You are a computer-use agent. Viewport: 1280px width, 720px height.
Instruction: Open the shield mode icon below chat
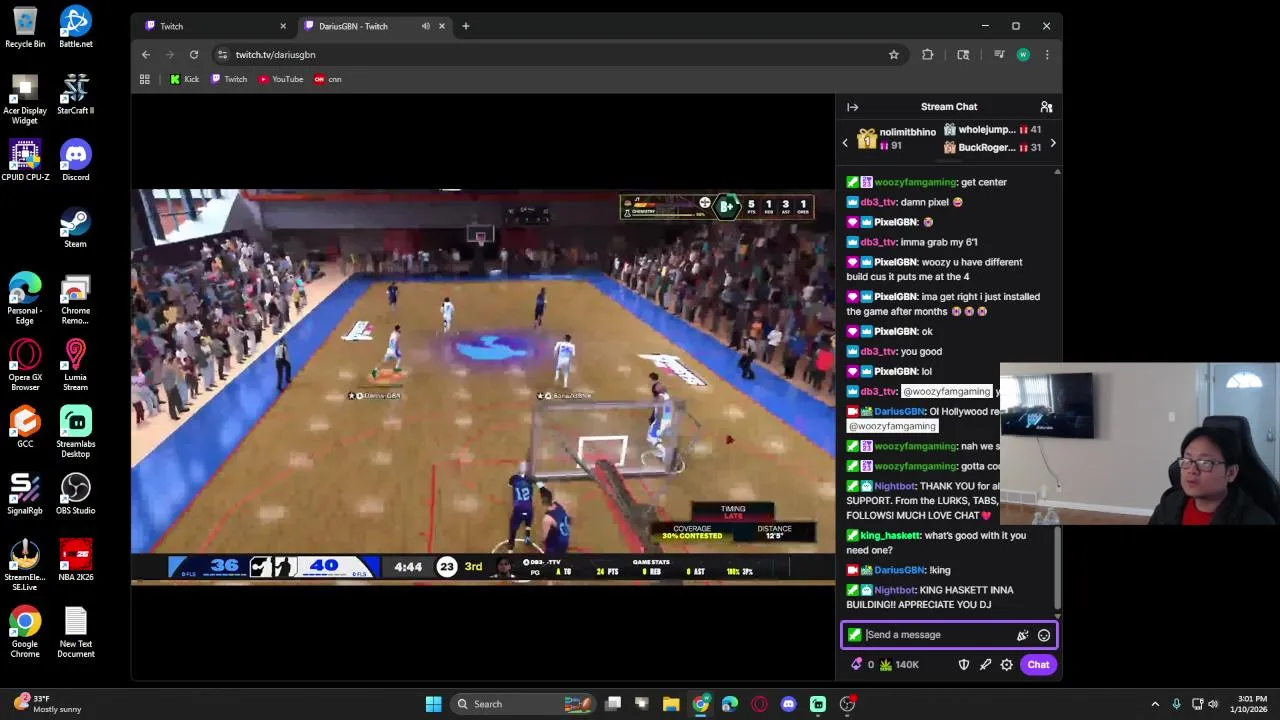[964, 665]
